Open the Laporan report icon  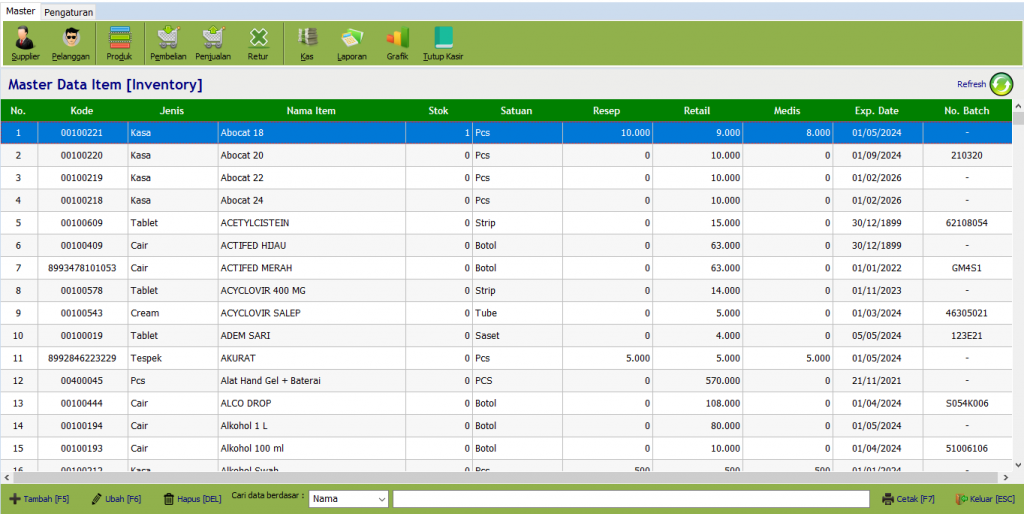pyautogui.click(x=352, y=42)
